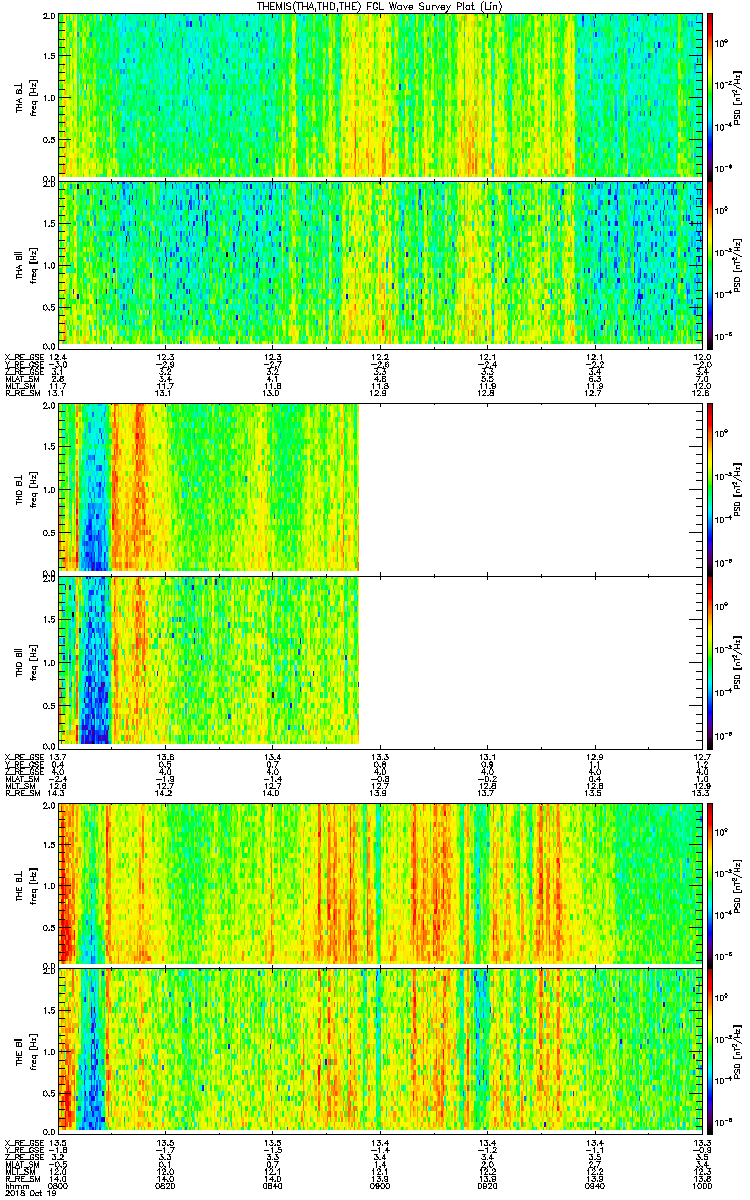750x1200 pixels.
Task: Click the '2.0' frequency tick of THA B-perpendicular panel
Action: 49,18
